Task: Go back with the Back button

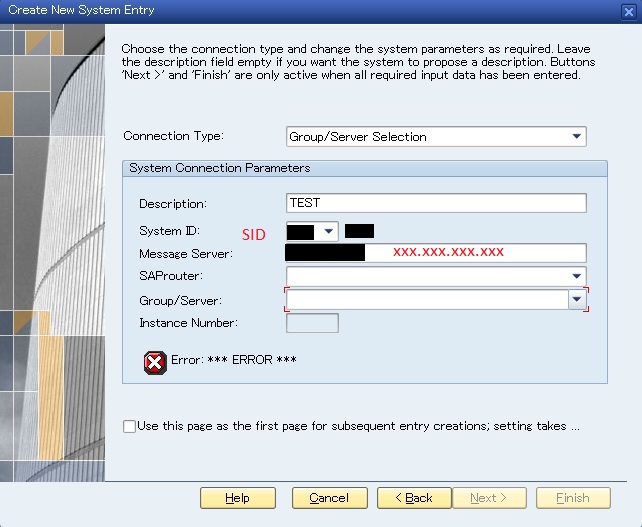Action: 414,498
